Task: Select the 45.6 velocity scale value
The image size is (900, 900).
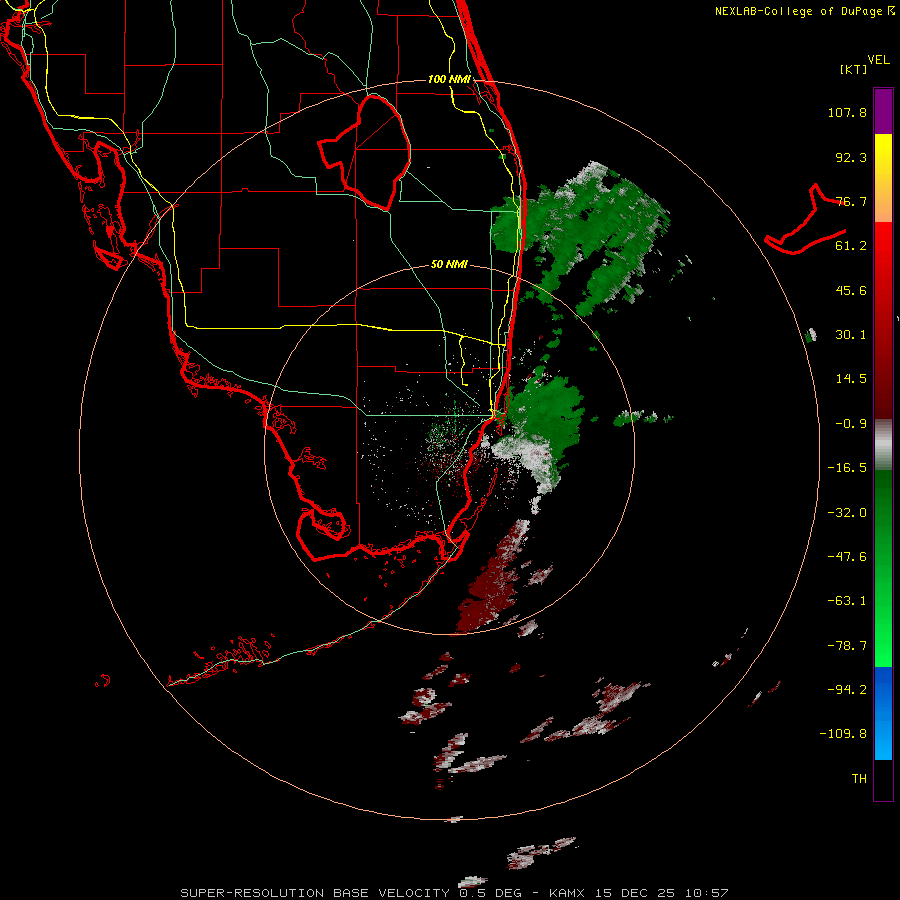Action: (851, 290)
